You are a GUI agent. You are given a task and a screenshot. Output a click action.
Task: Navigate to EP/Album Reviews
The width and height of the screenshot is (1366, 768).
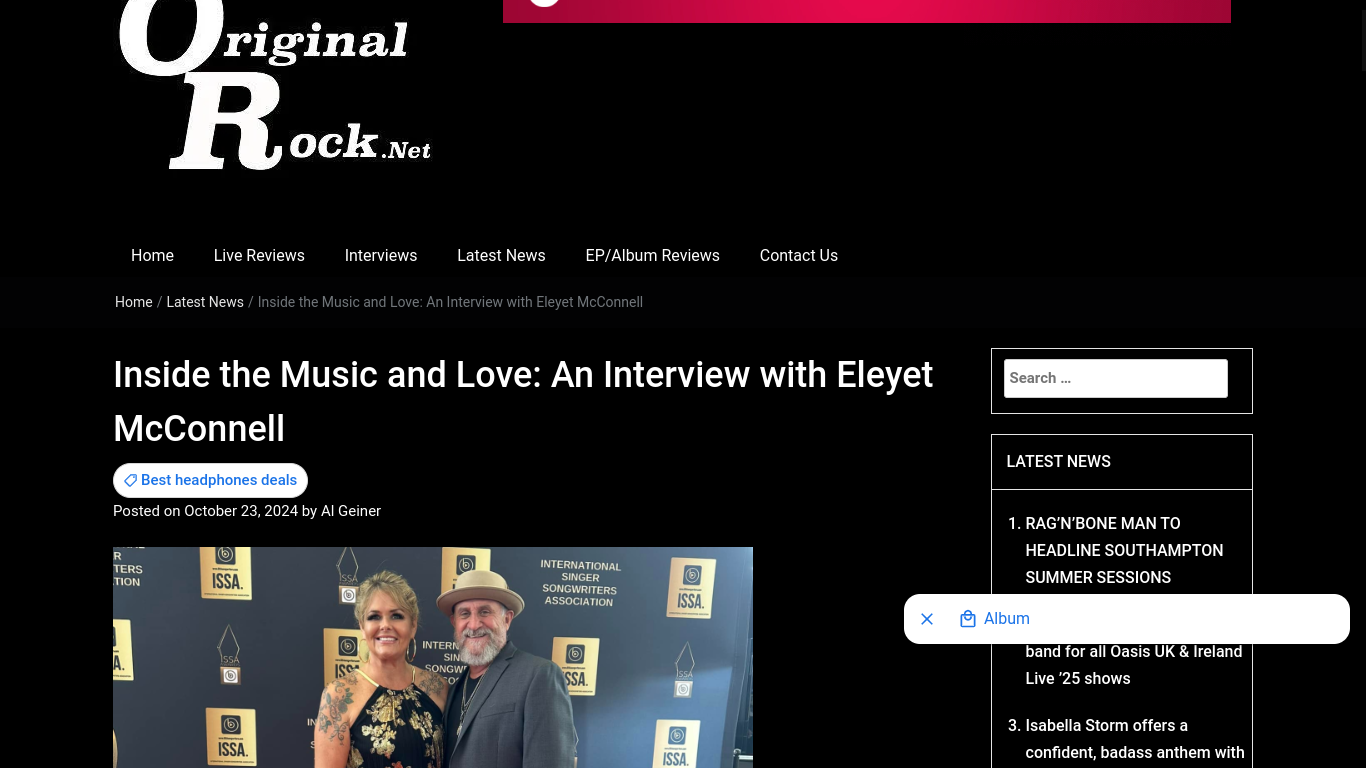[652, 256]
